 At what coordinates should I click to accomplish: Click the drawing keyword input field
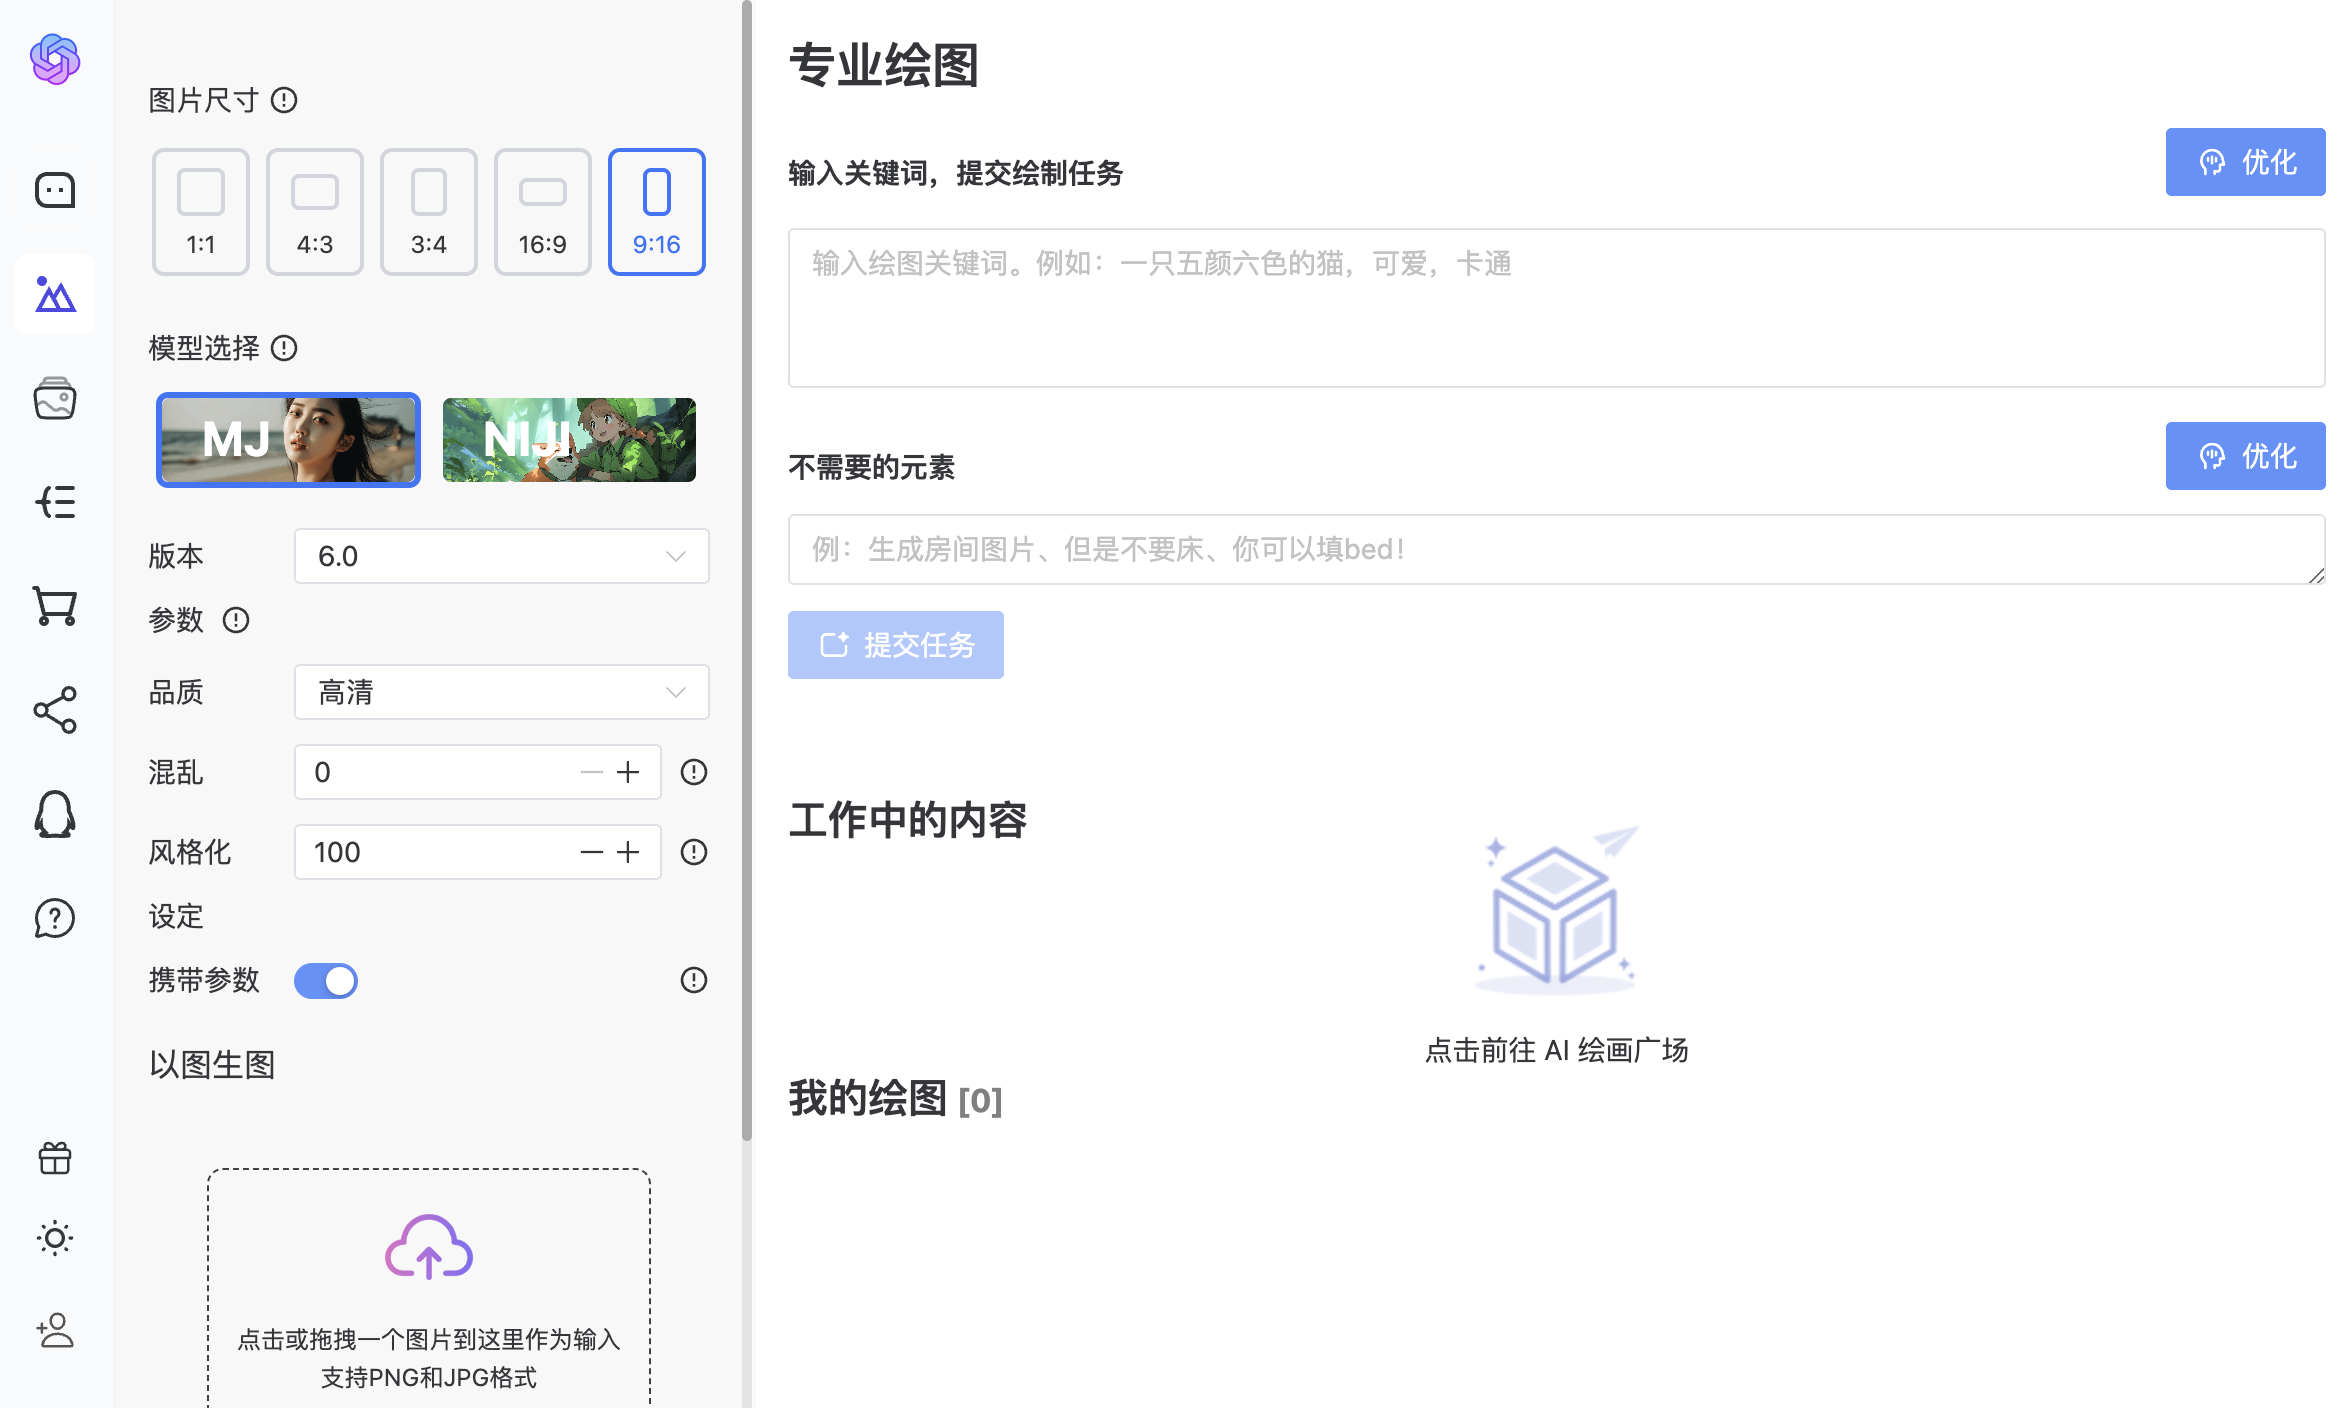[1555, 308]
